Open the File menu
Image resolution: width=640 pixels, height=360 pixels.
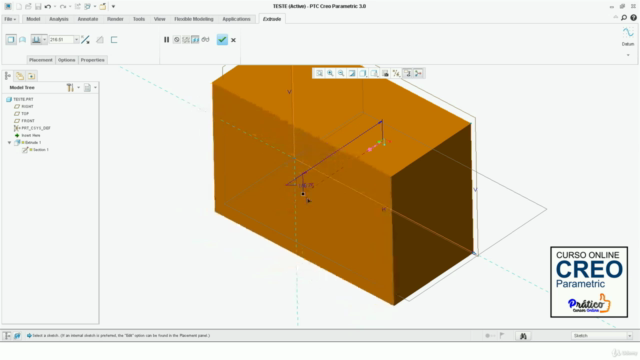click(10, 19)
